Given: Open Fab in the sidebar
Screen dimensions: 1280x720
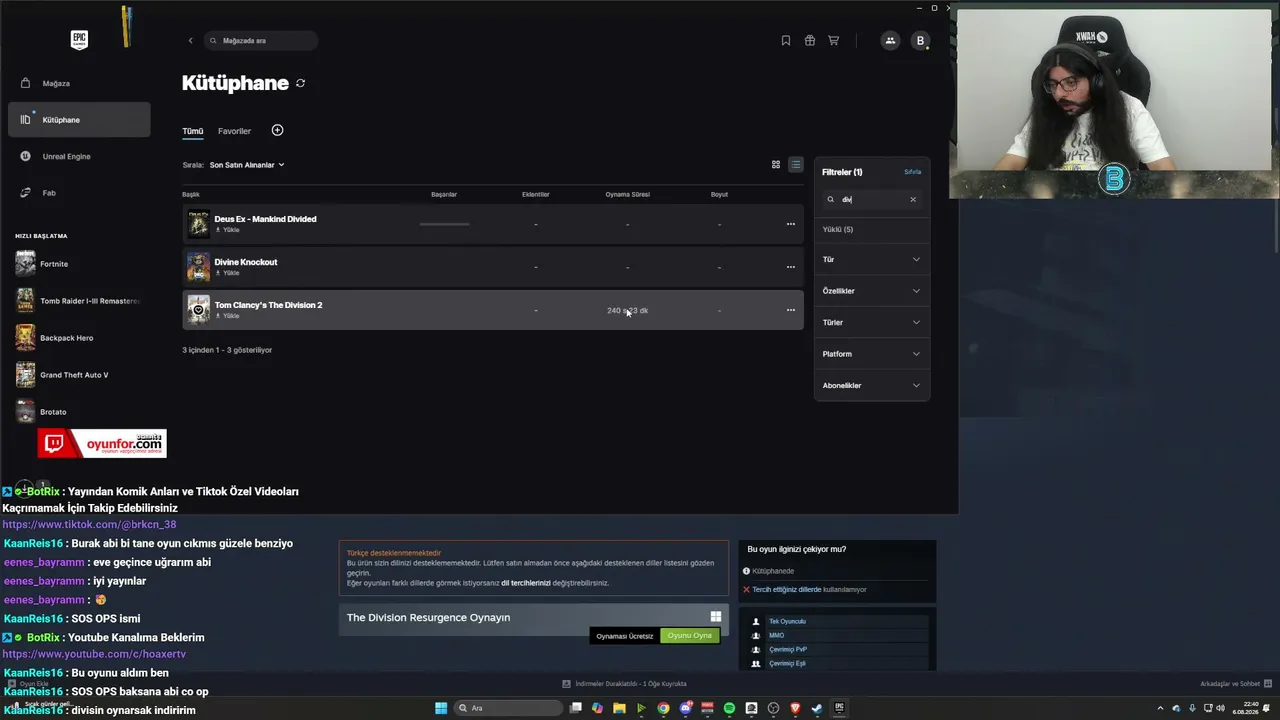Looking at the screenshot, I should coord(79,193).
